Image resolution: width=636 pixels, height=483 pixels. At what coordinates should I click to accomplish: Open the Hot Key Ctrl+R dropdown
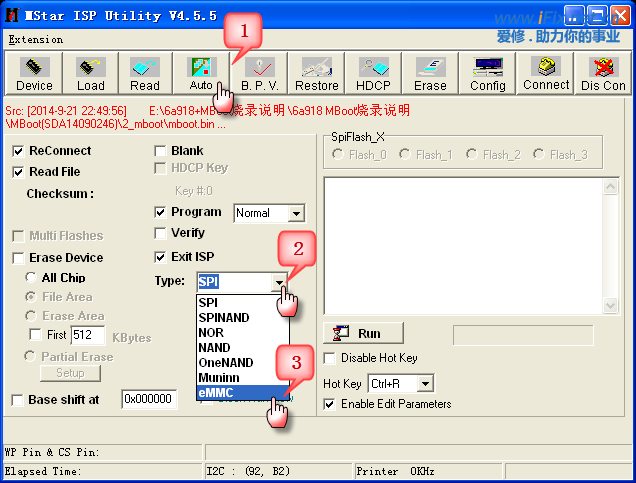tap(426, 384)
